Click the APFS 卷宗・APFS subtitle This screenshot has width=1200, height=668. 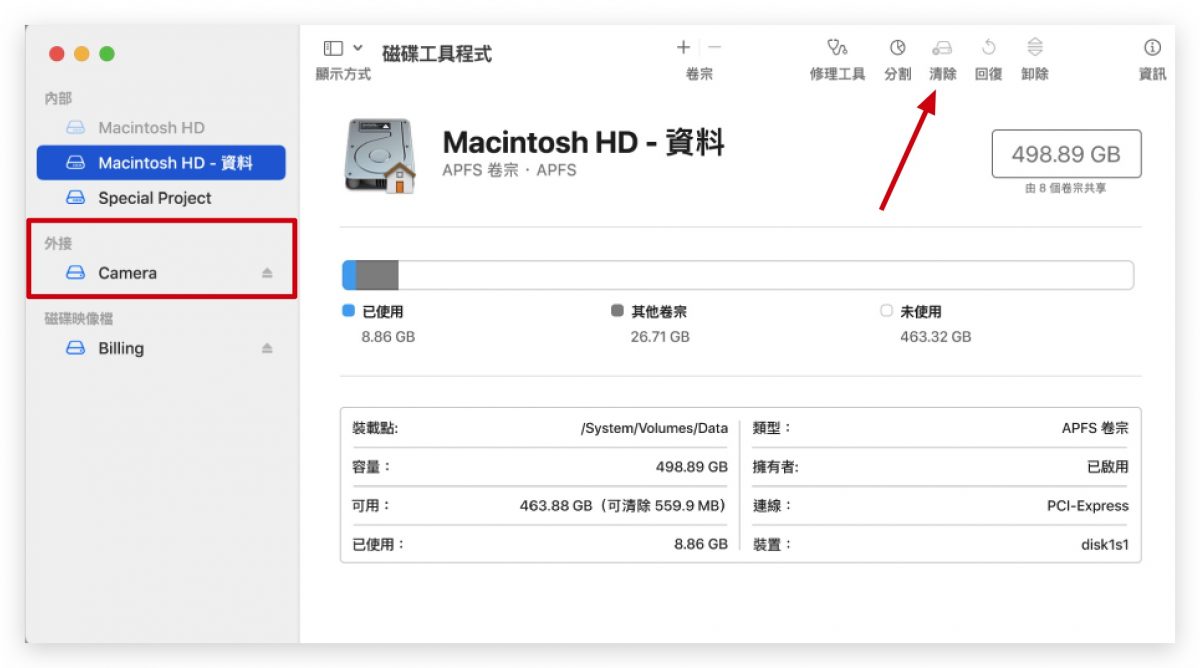pyautogui.click(x=509, y=170)
